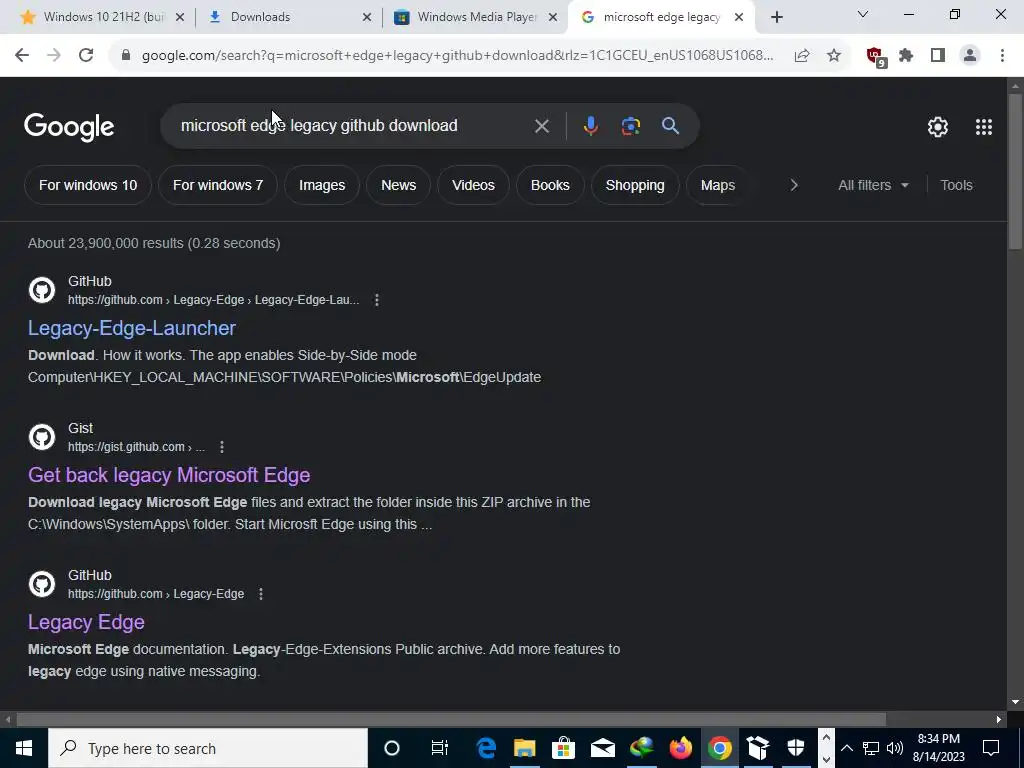Click the browser forward arrow
The height and width of the screenshot is (768, 1024).
[x=54, y=56]
